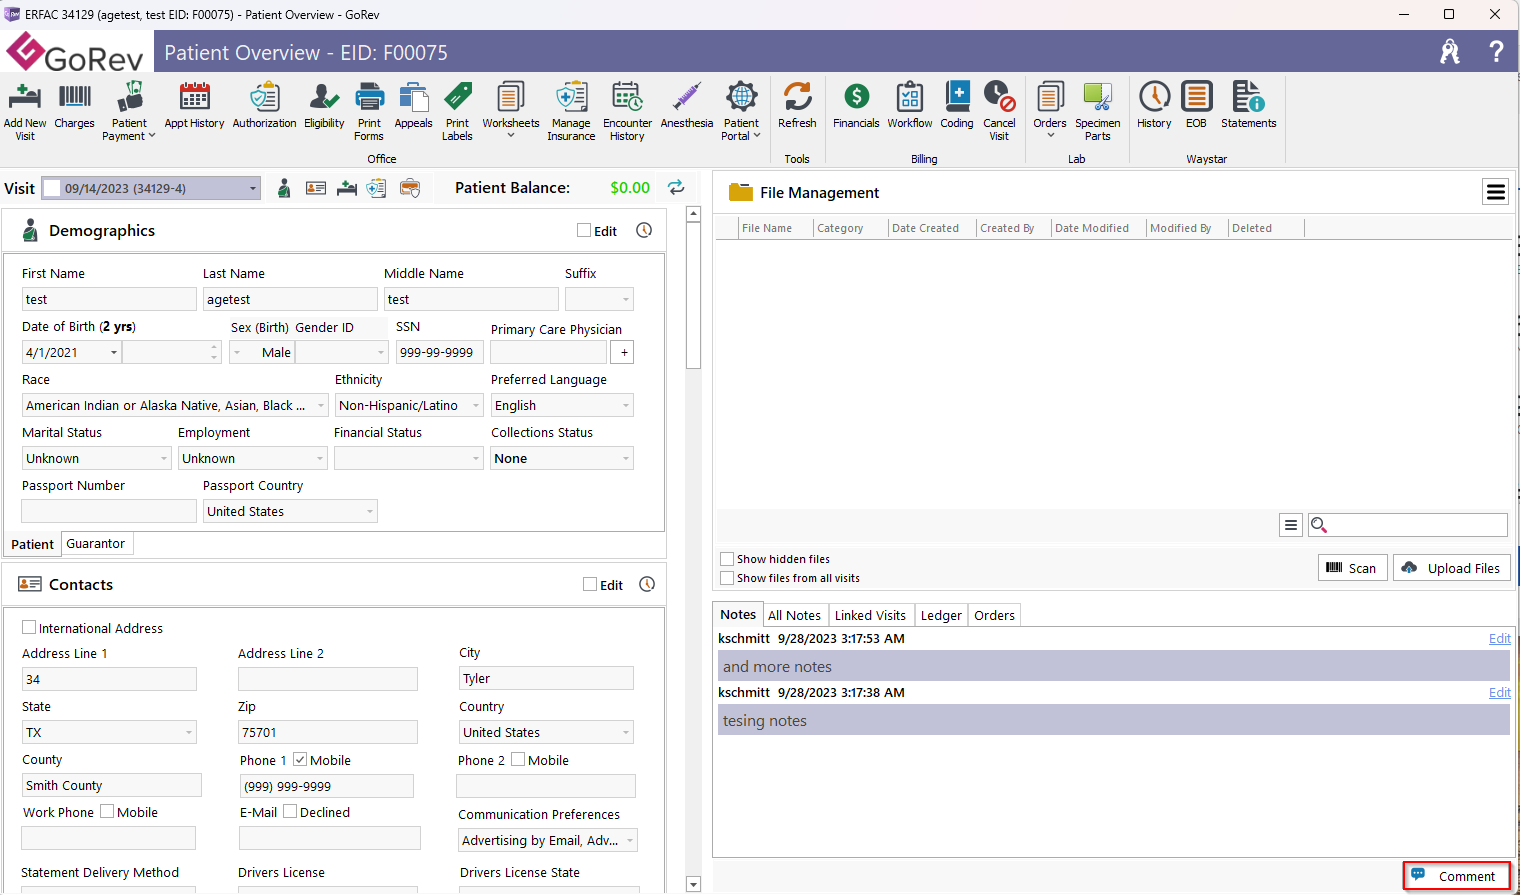Viewport: 1520px width, 895px height.
Task: Enable Demographics Edit checkbox
Action: (x=584, y=230)
